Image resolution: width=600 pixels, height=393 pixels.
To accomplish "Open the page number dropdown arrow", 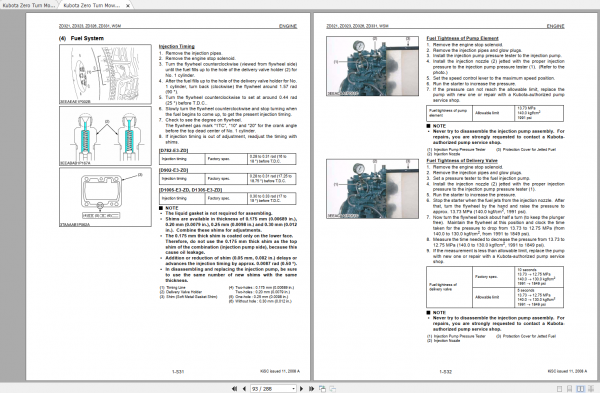I will tap(293, 389).
